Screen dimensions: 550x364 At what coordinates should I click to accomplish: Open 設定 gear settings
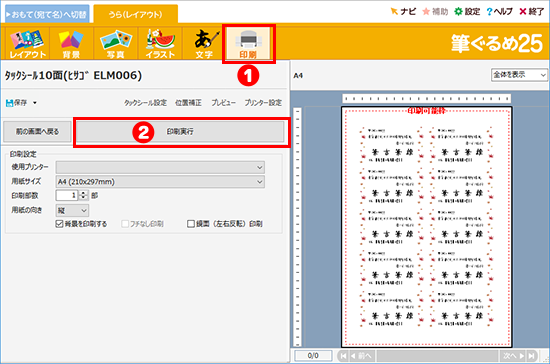pos(467,12)
